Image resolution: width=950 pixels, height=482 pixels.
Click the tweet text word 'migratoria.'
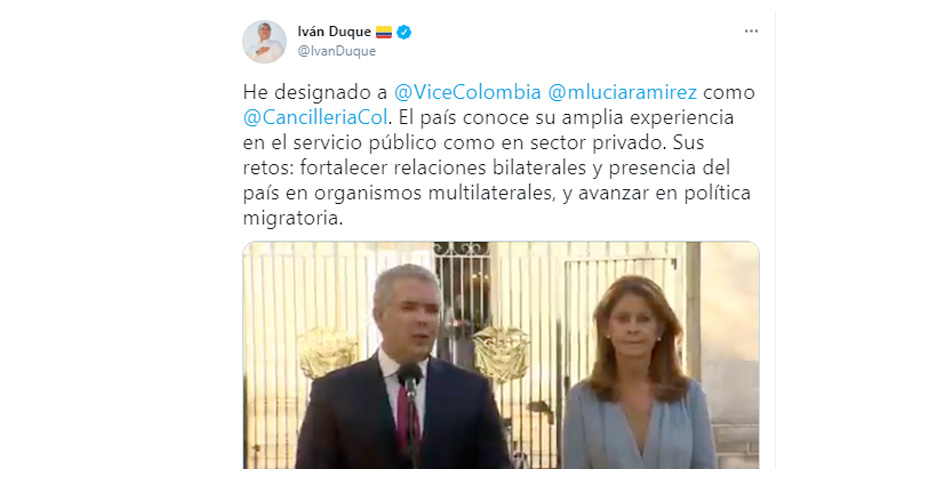(x=293, y=219)
